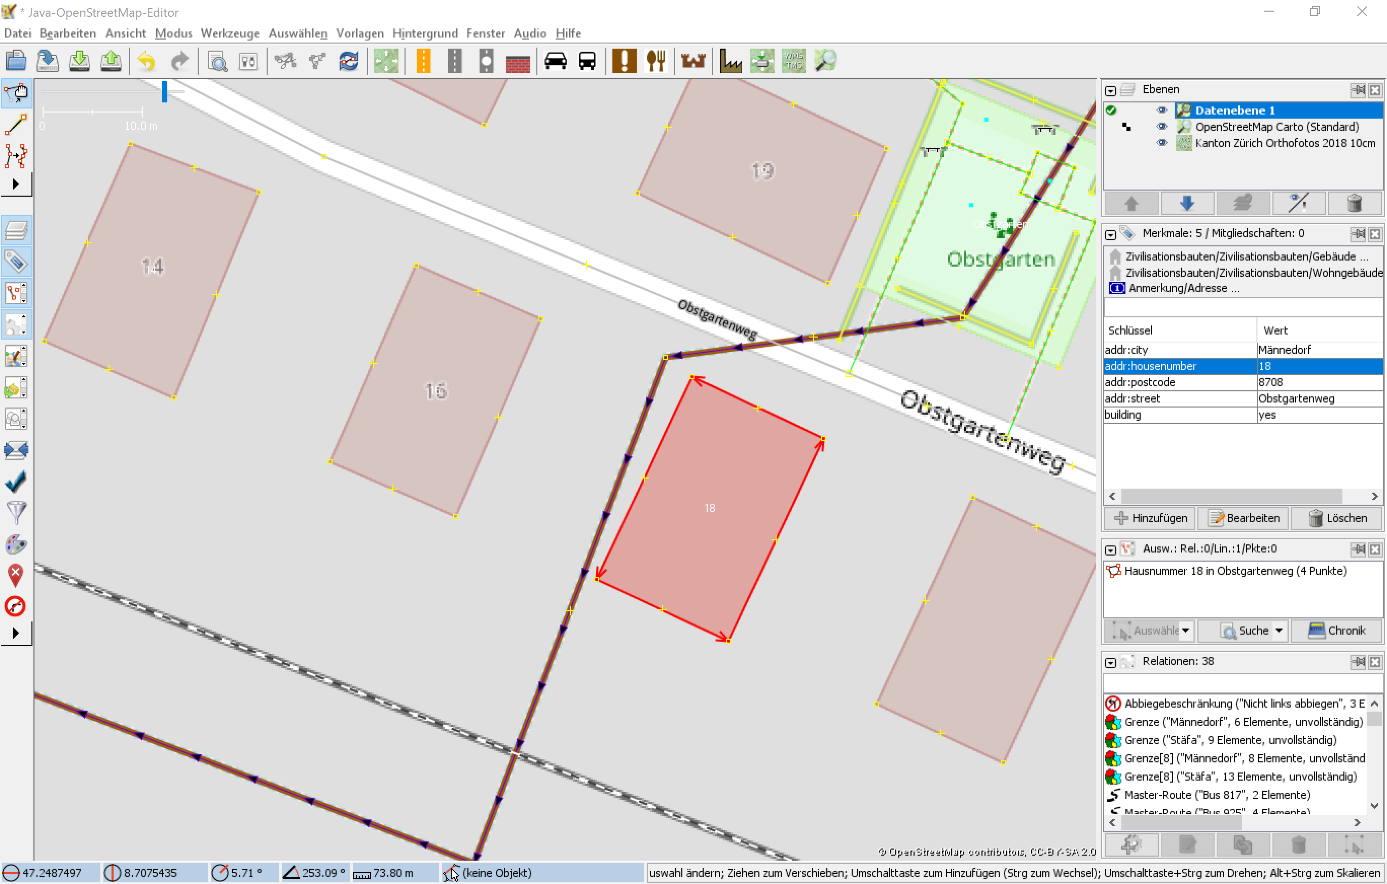Image resolution: width=1387 pixels, height=884 pixels.
Task: Click the upload data toolbar icon
Action: click(x=111, y=62)
